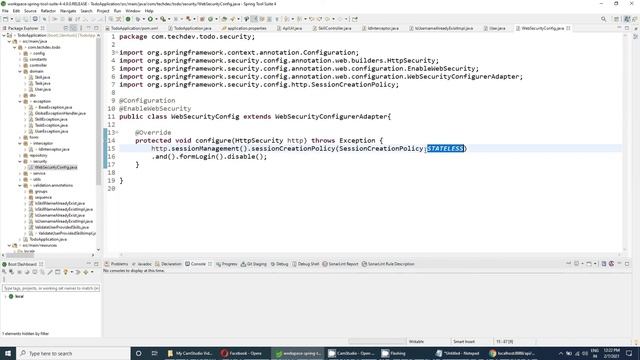The image size is (640, 360).
Task: Toggle Link with Editor in Package Explorer
Action: click(73, 28)
